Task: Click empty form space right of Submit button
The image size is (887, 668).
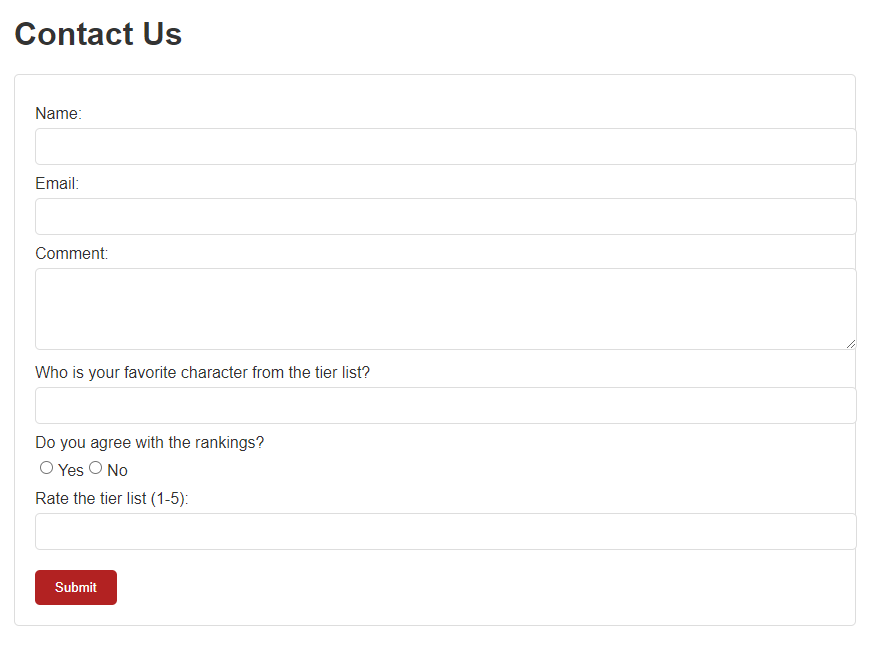Action: (x=481, y=588)
